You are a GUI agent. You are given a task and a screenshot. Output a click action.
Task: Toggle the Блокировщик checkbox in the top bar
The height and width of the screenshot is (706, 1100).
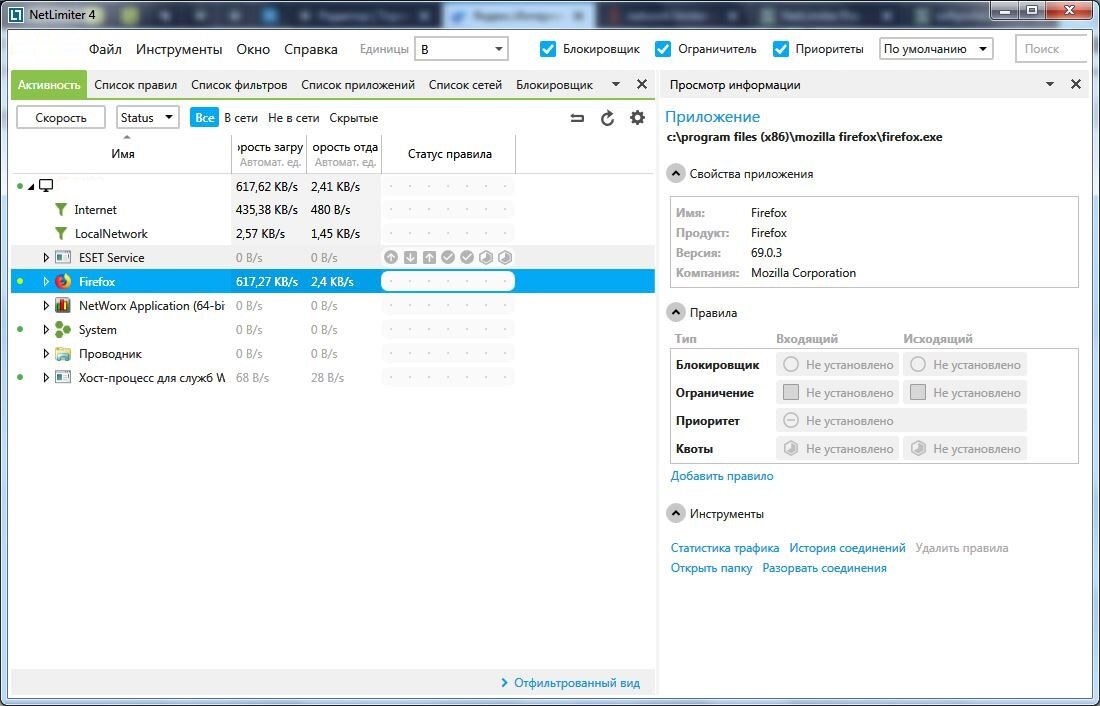pos(548,49)
